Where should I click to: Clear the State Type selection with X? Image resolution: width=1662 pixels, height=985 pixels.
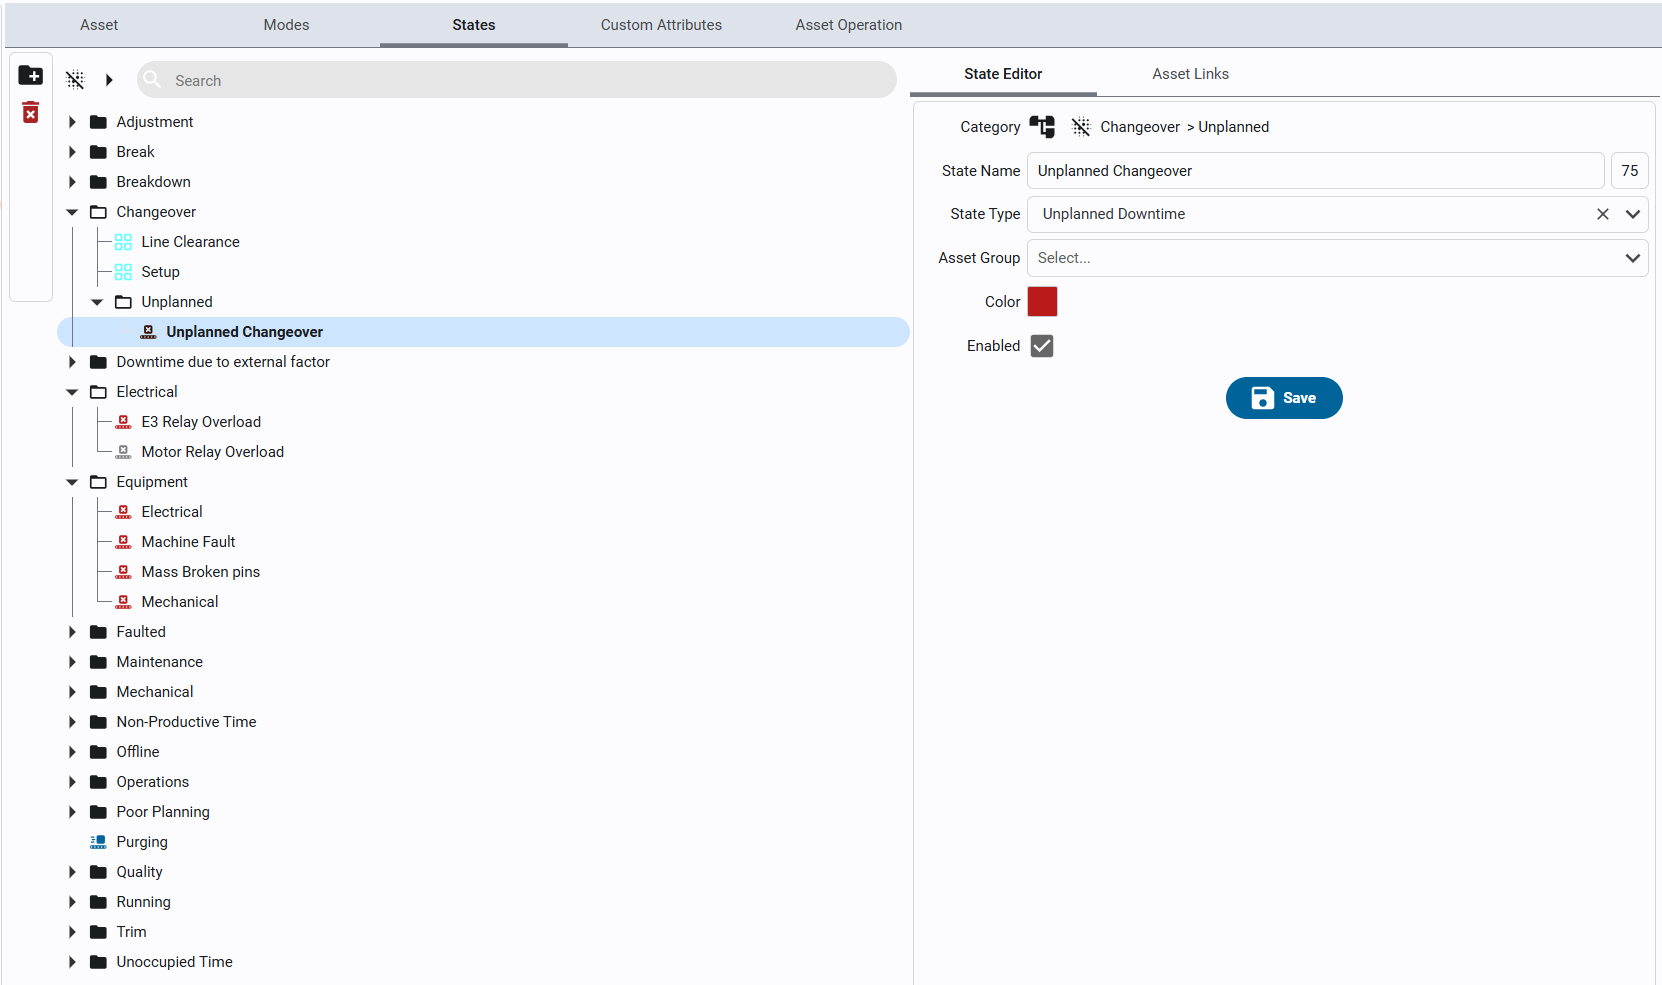click(x=1602, y=214)
